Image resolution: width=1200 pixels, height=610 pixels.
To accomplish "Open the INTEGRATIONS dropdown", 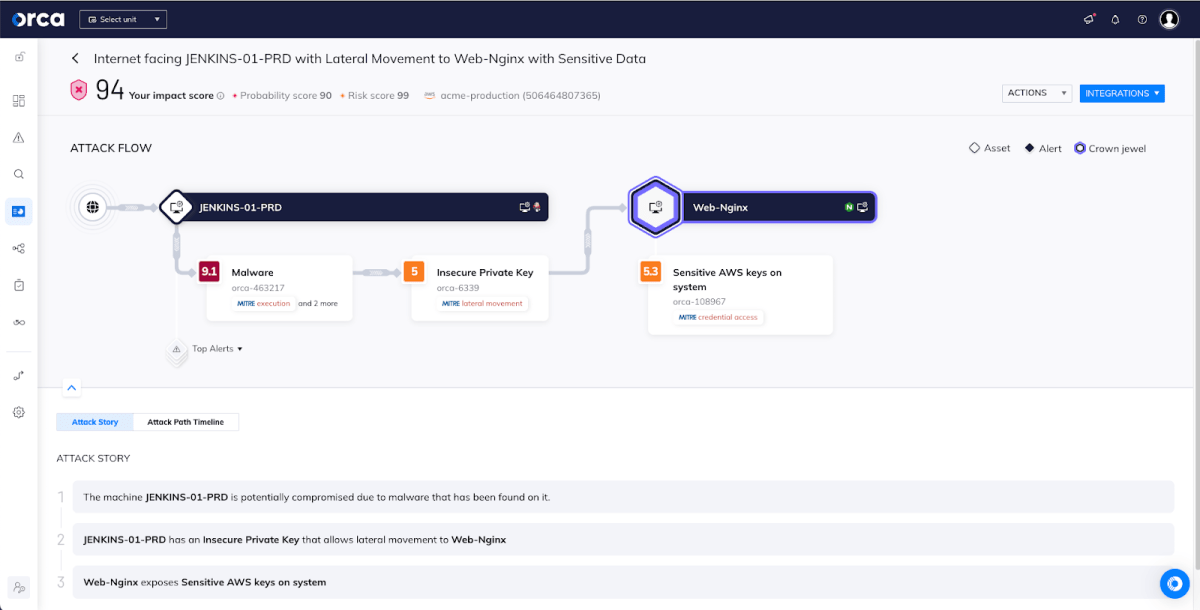I will click(1122, 93).
